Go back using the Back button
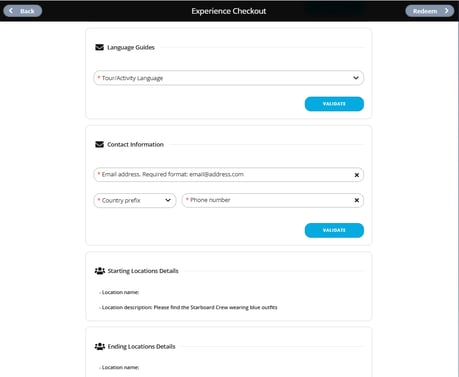Image resolution: width=459 pixels, height=377 pixels. click(23, 11)
